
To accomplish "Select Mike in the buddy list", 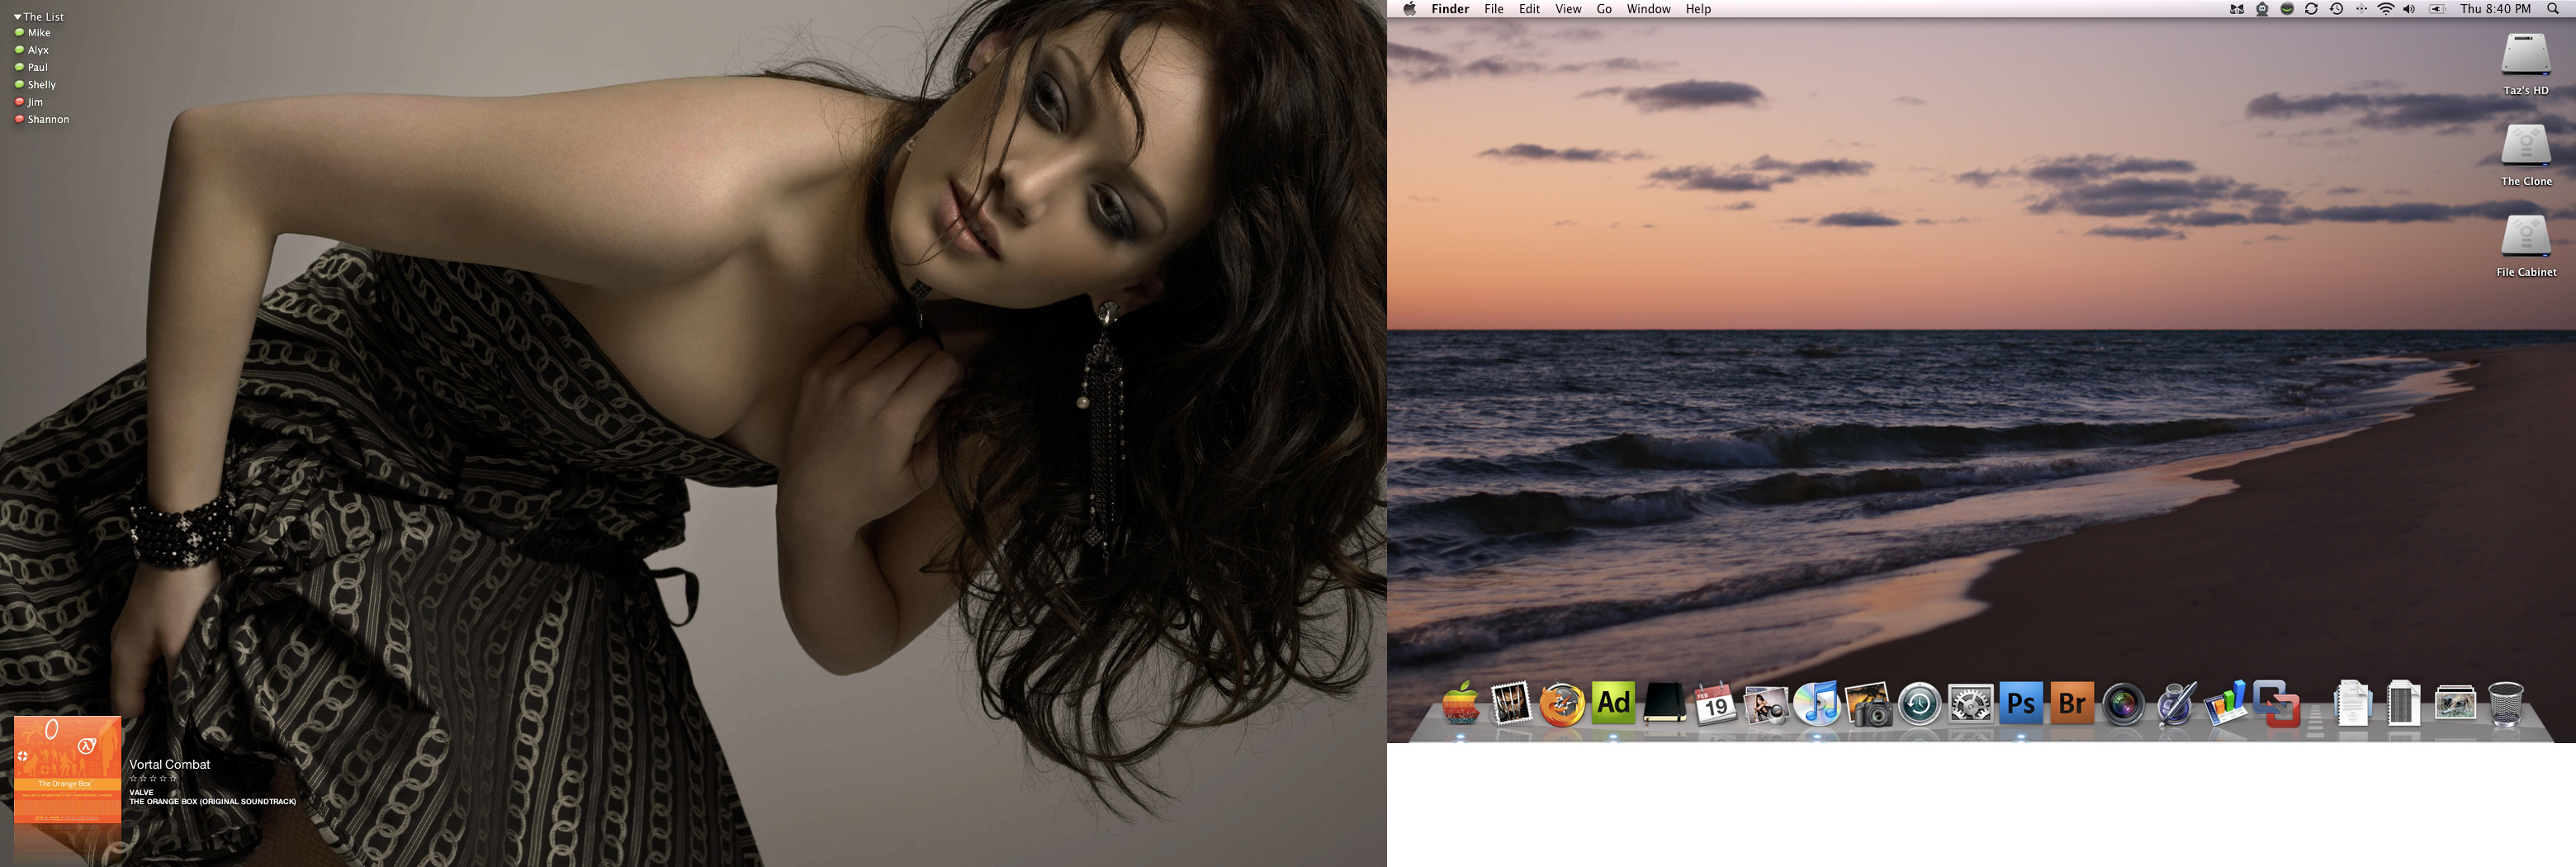I will coord(33,33).
